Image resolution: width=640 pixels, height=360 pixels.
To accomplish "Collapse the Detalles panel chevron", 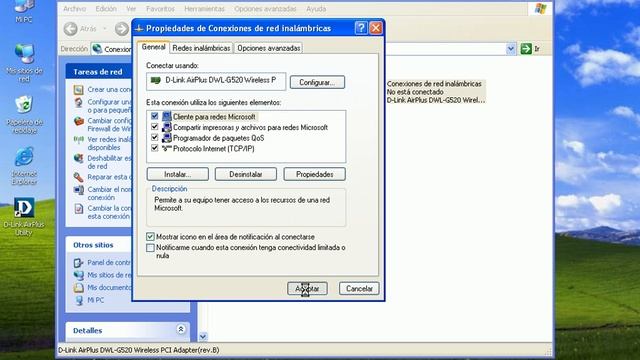I will tap(181, 329).
